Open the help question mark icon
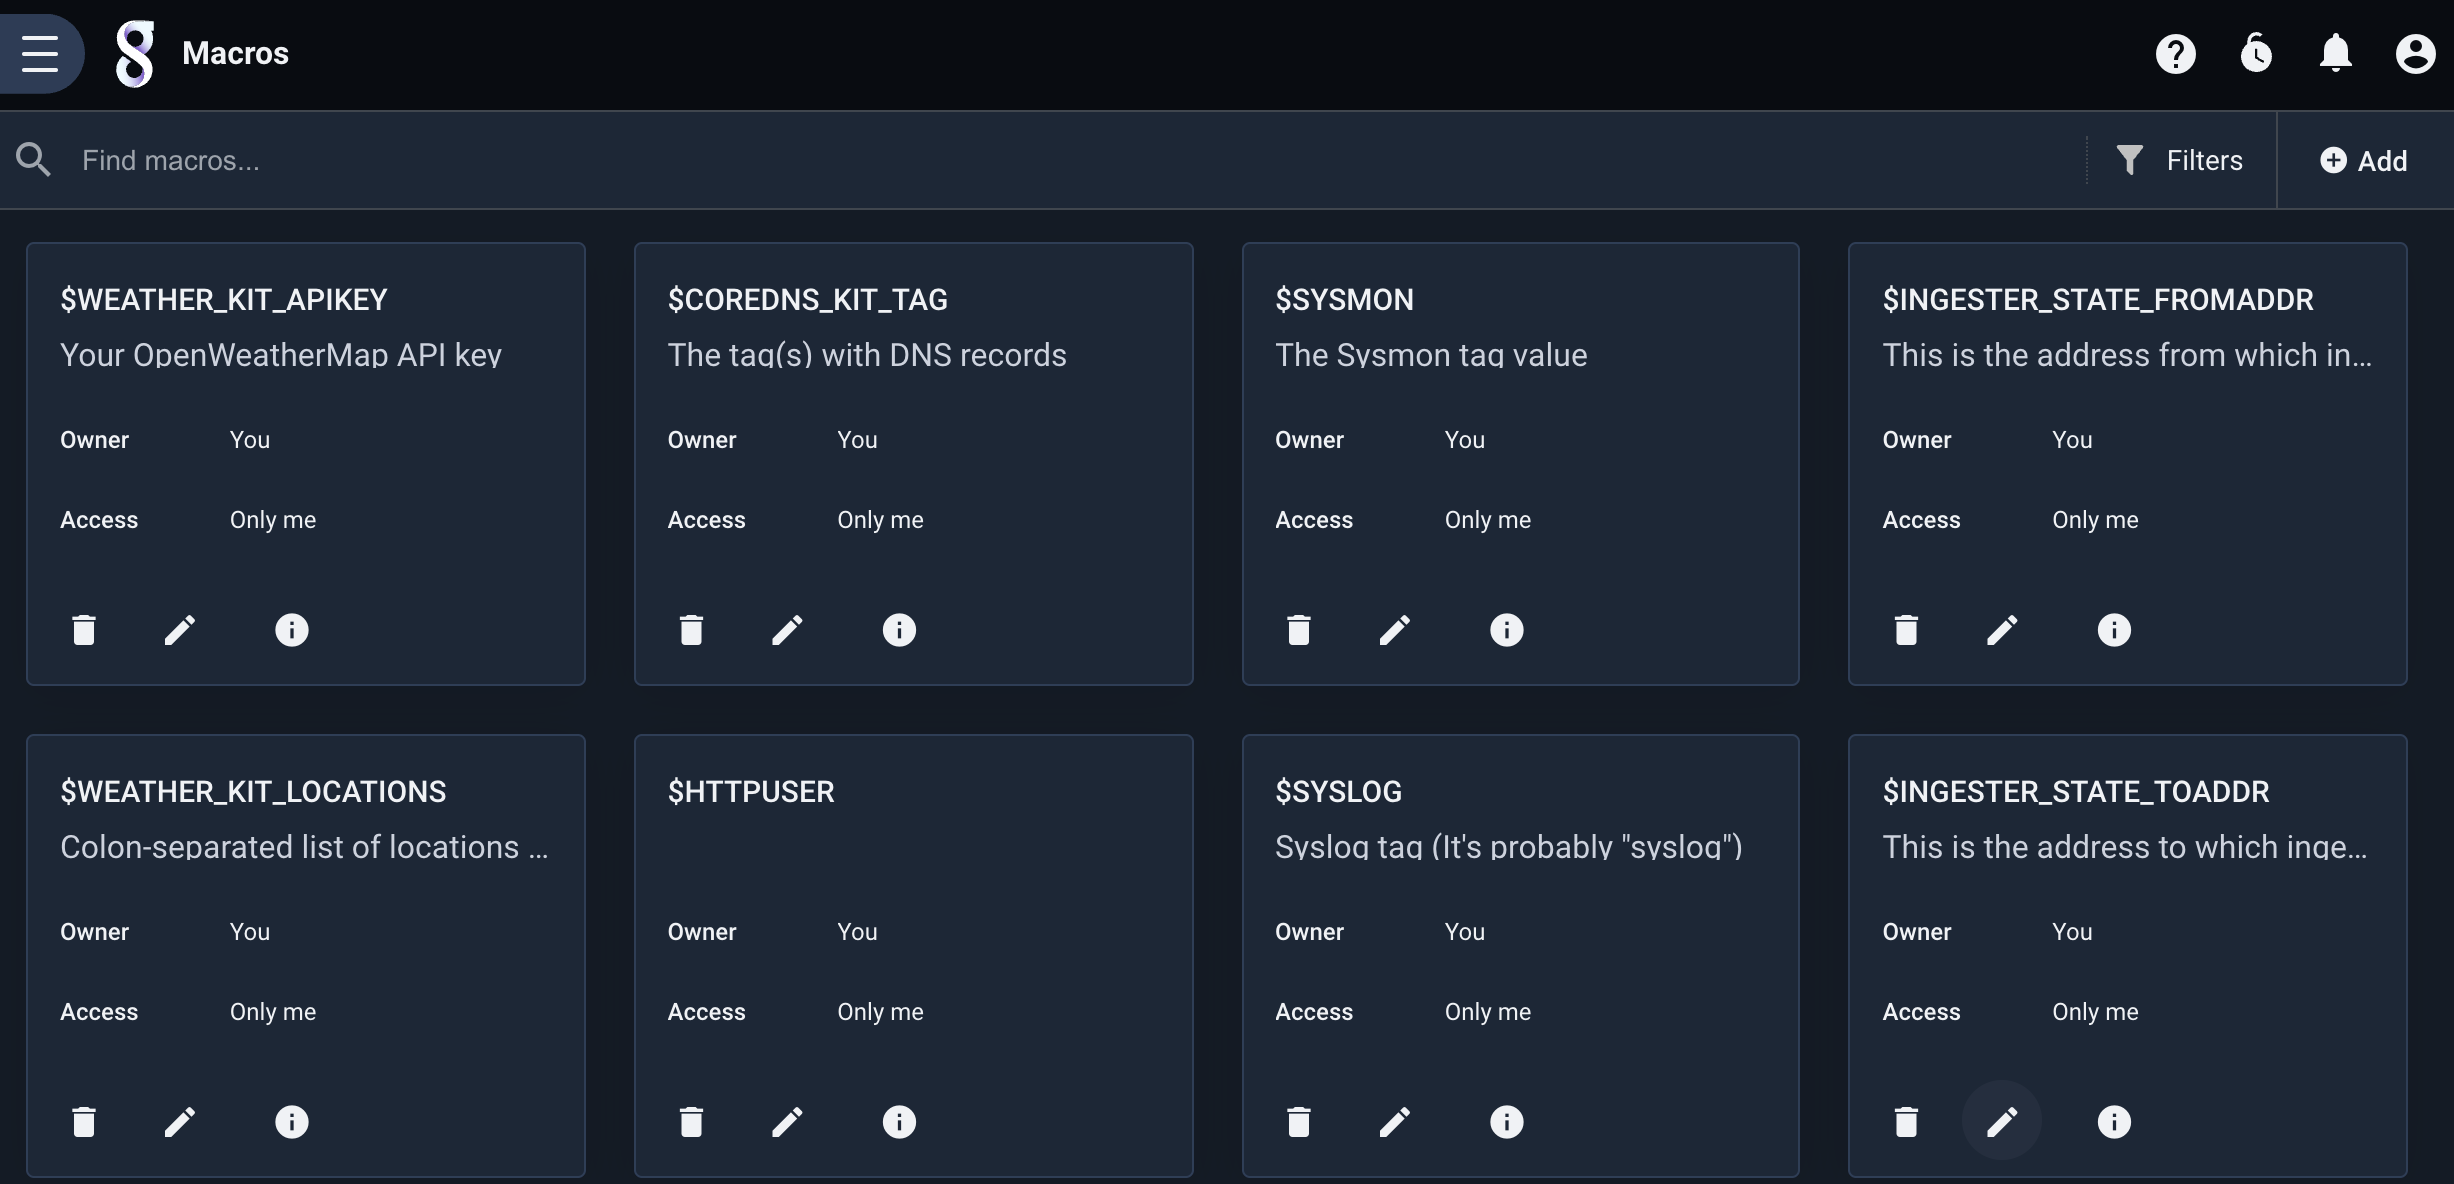The image size is (2454, 1184). click(2176, 53)
